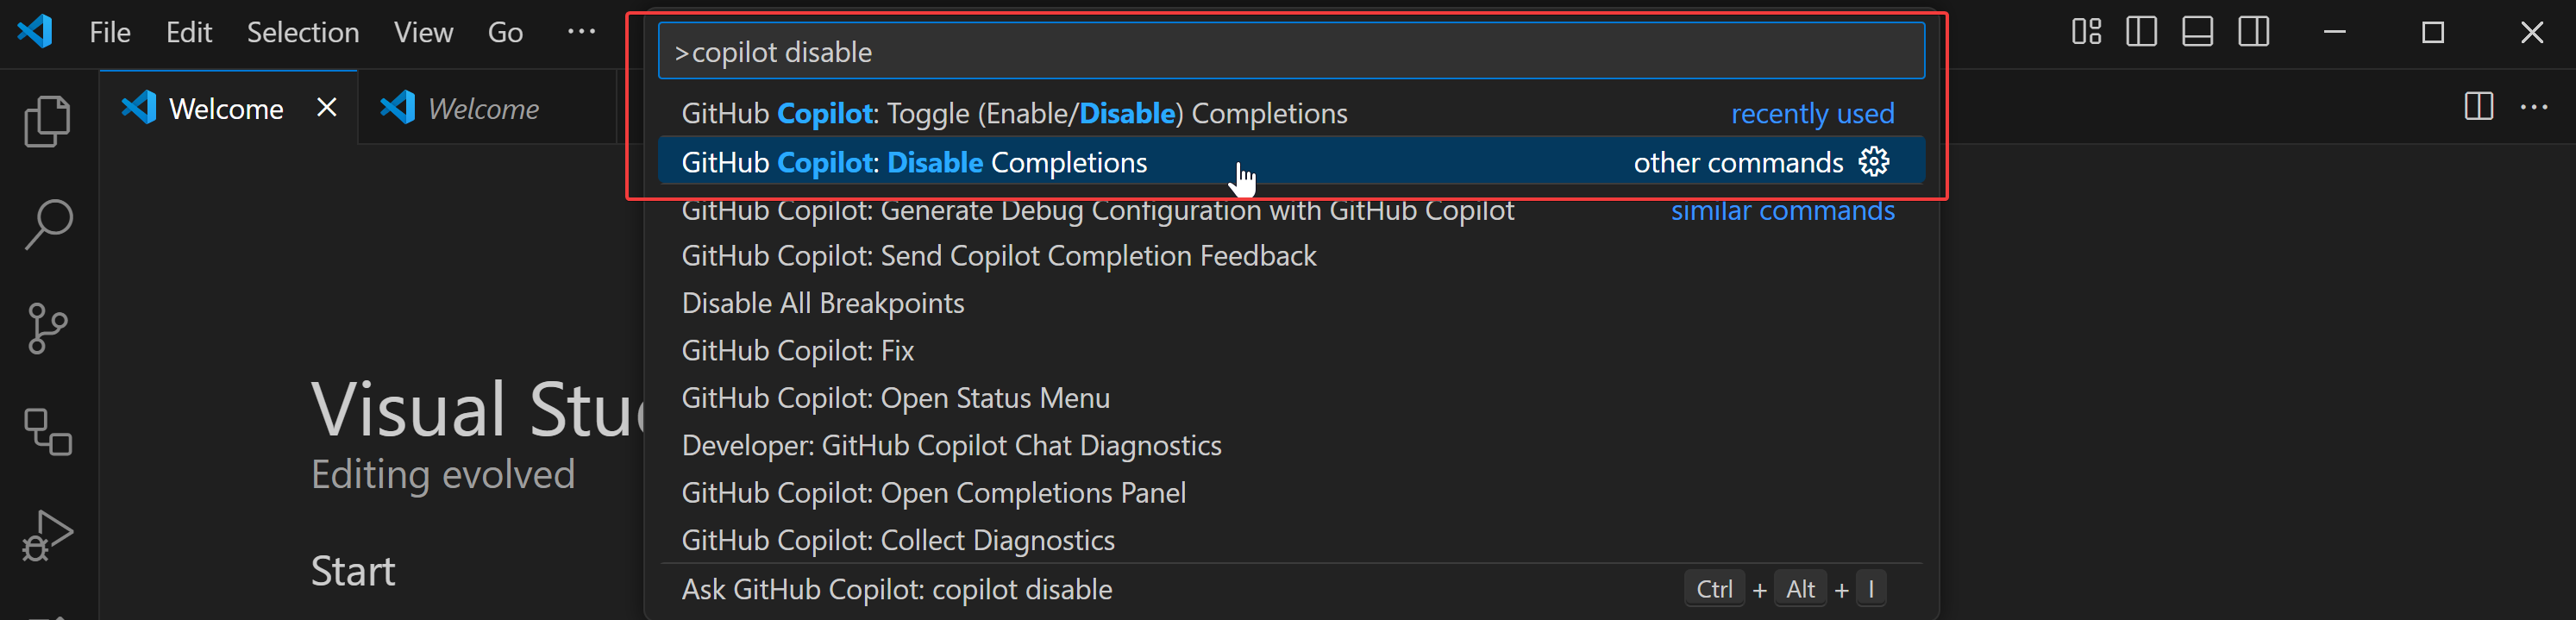Open editor More Actions ellipsis menu
2576x620 pixels.
coord(2534,107)
